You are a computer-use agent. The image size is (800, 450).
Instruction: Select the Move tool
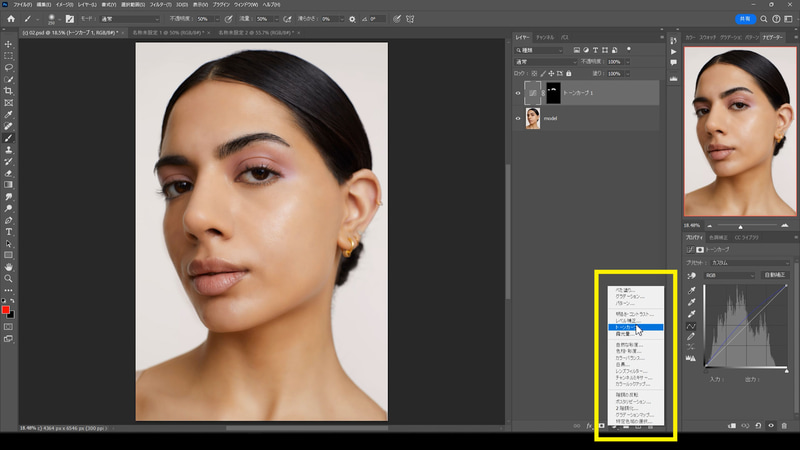(x=9, y=44)
